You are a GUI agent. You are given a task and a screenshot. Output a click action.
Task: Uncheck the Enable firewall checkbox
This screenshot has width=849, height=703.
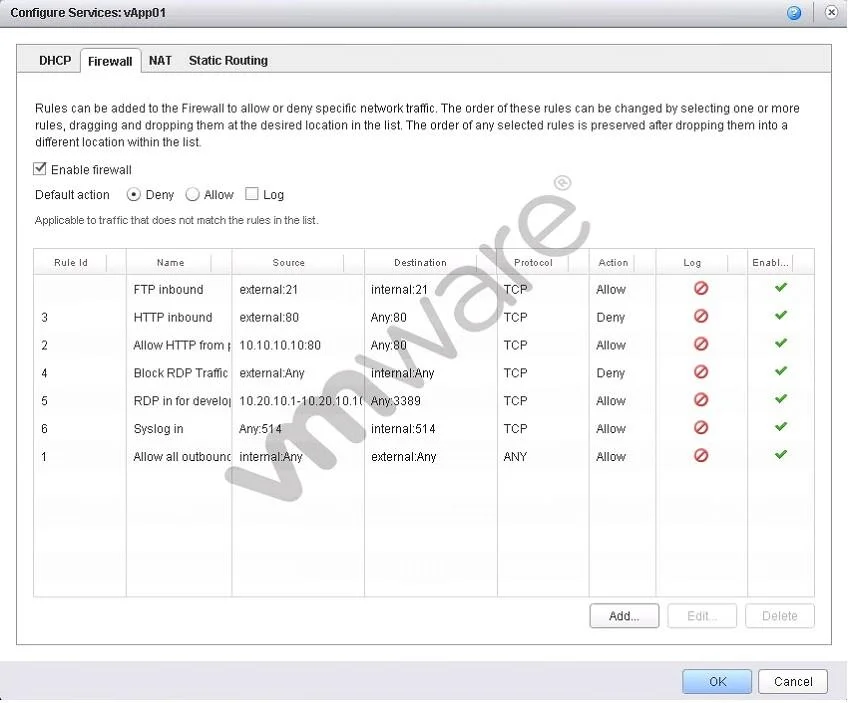(40, 168)
